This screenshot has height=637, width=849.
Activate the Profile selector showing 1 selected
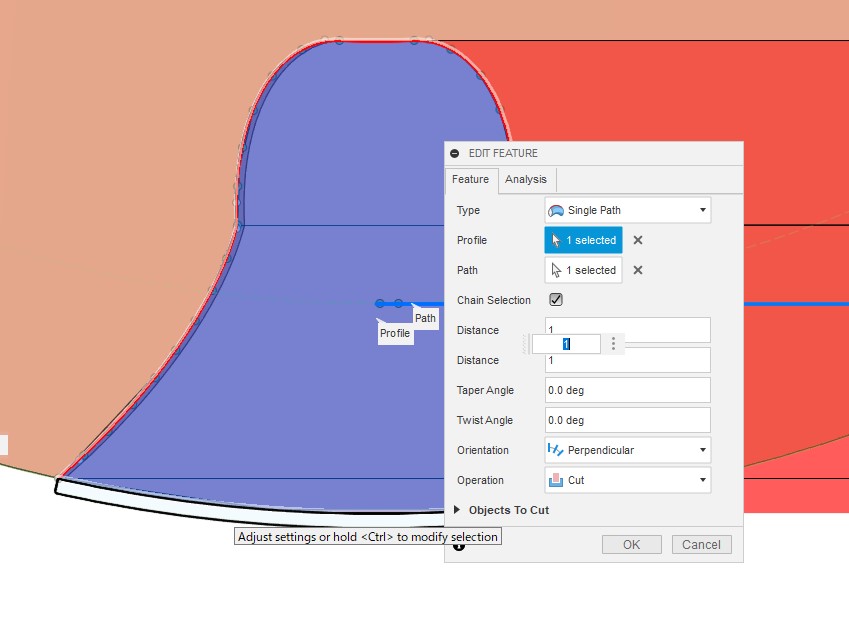pyautogui.click(x=583, y=241)
